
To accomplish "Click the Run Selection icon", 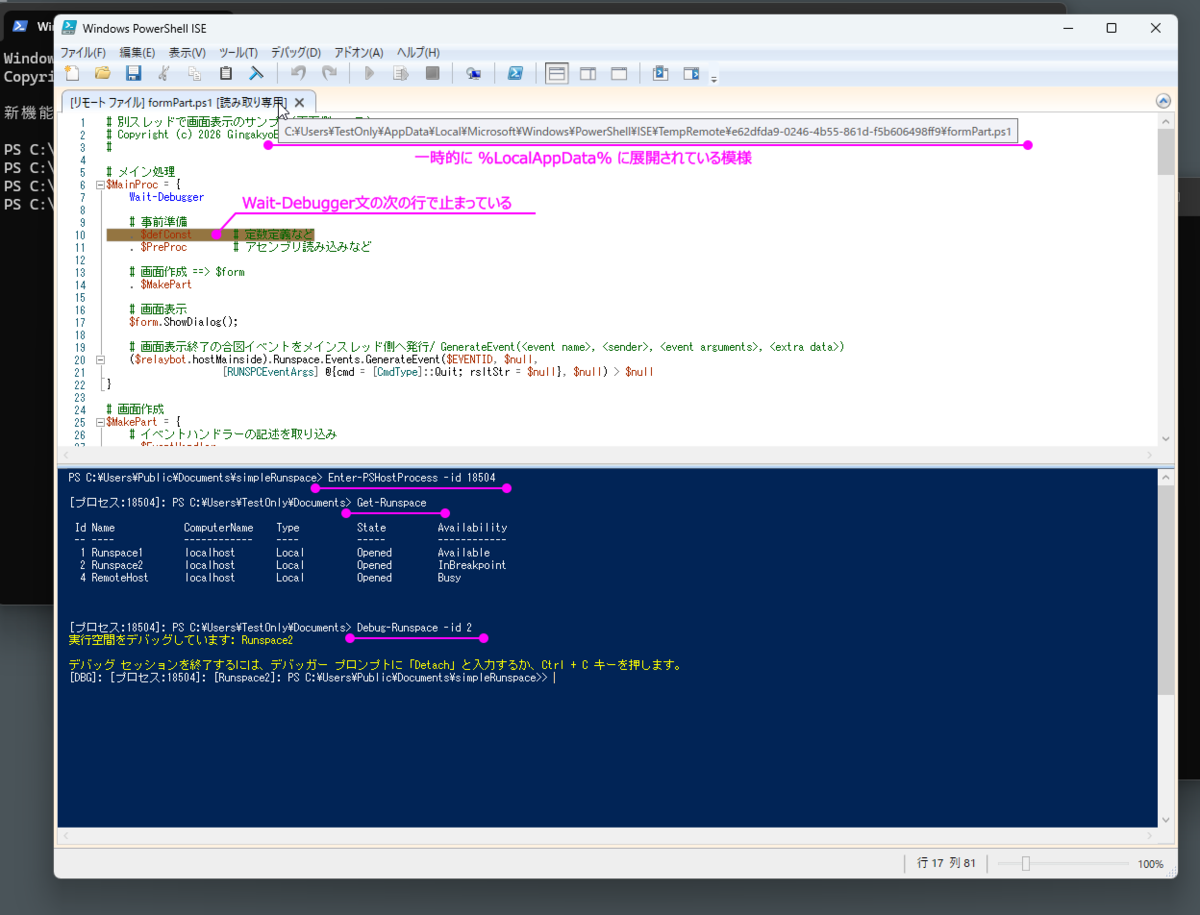I will coord(401,73).
